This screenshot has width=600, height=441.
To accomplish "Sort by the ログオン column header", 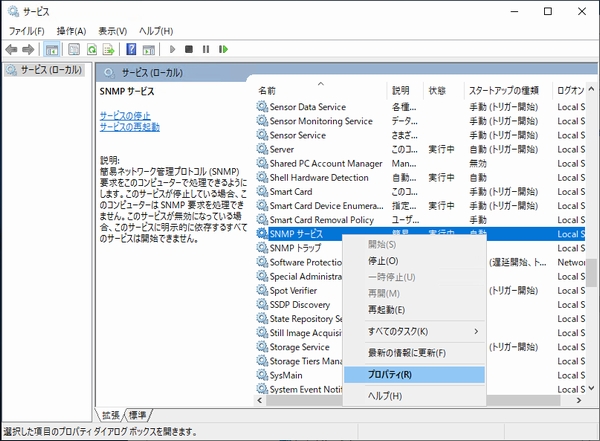I will click(x=569, y=90).
